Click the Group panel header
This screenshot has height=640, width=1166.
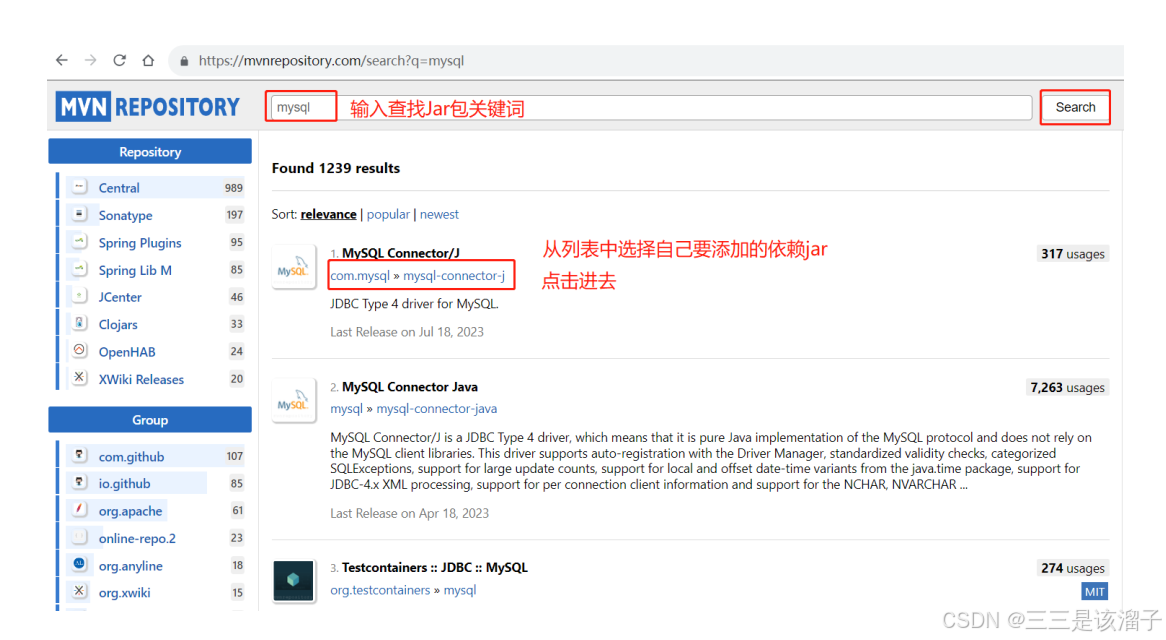pyautogui.click(x=150, y=420)
